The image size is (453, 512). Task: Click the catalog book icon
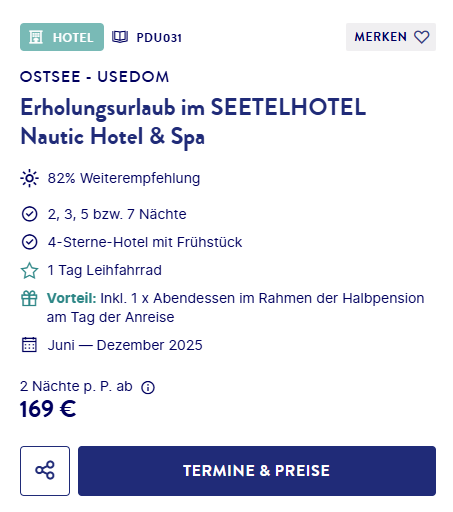(120, 37)
